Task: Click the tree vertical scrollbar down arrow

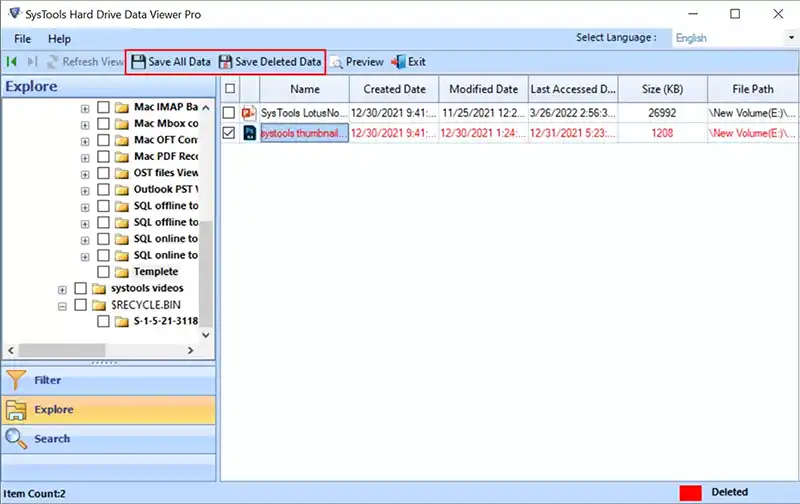Action: [206, 335]
